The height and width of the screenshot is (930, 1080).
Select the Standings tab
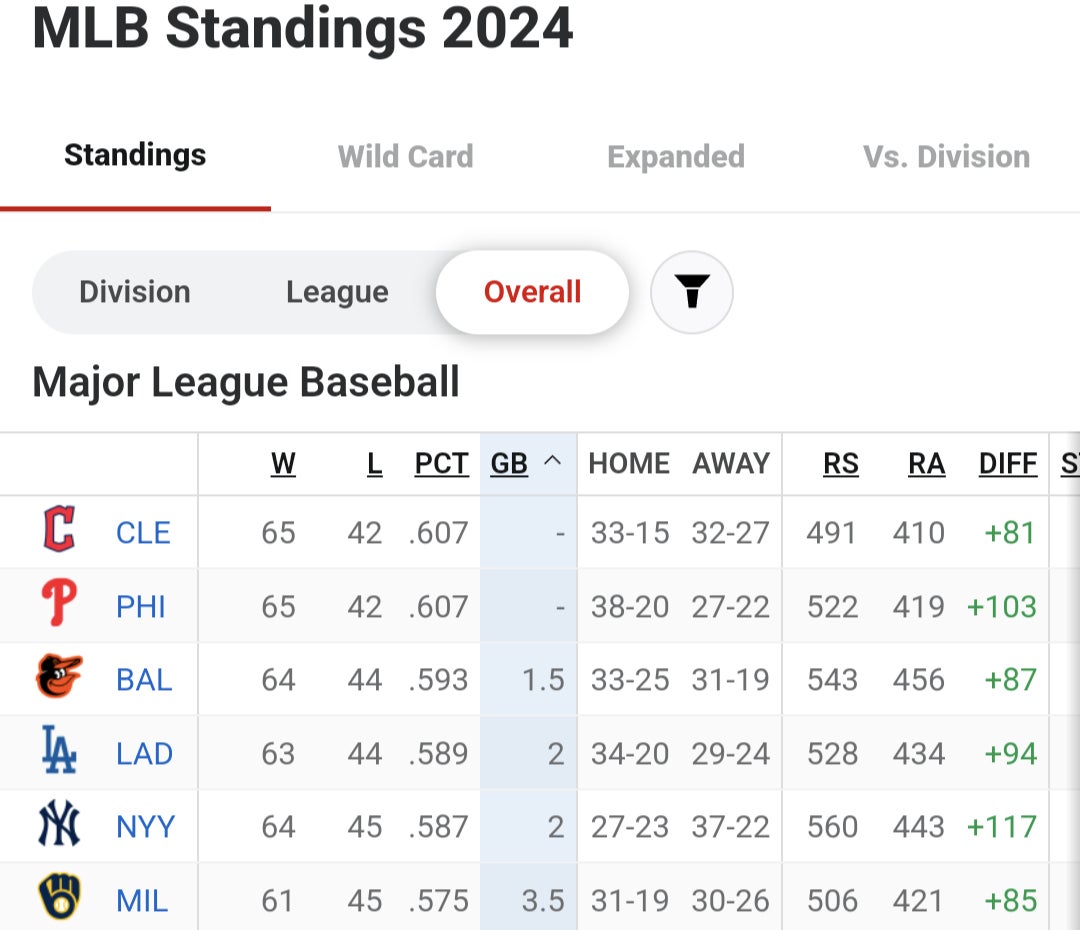[135, 155]
